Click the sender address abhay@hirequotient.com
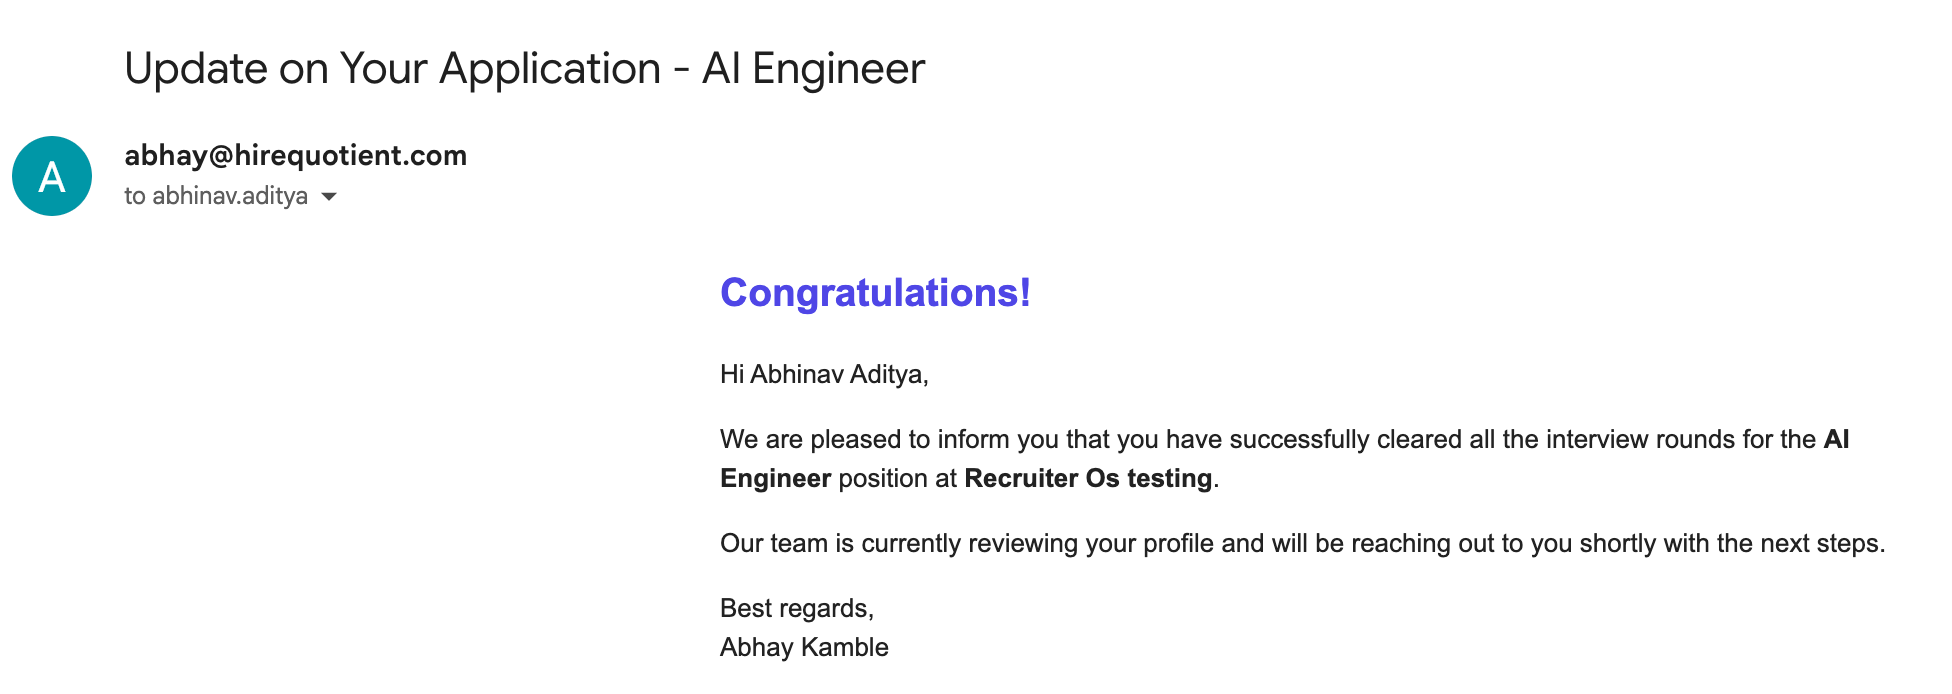Image resolution: width=1952 pixels, height=694 pixels. tap(295, 155)
